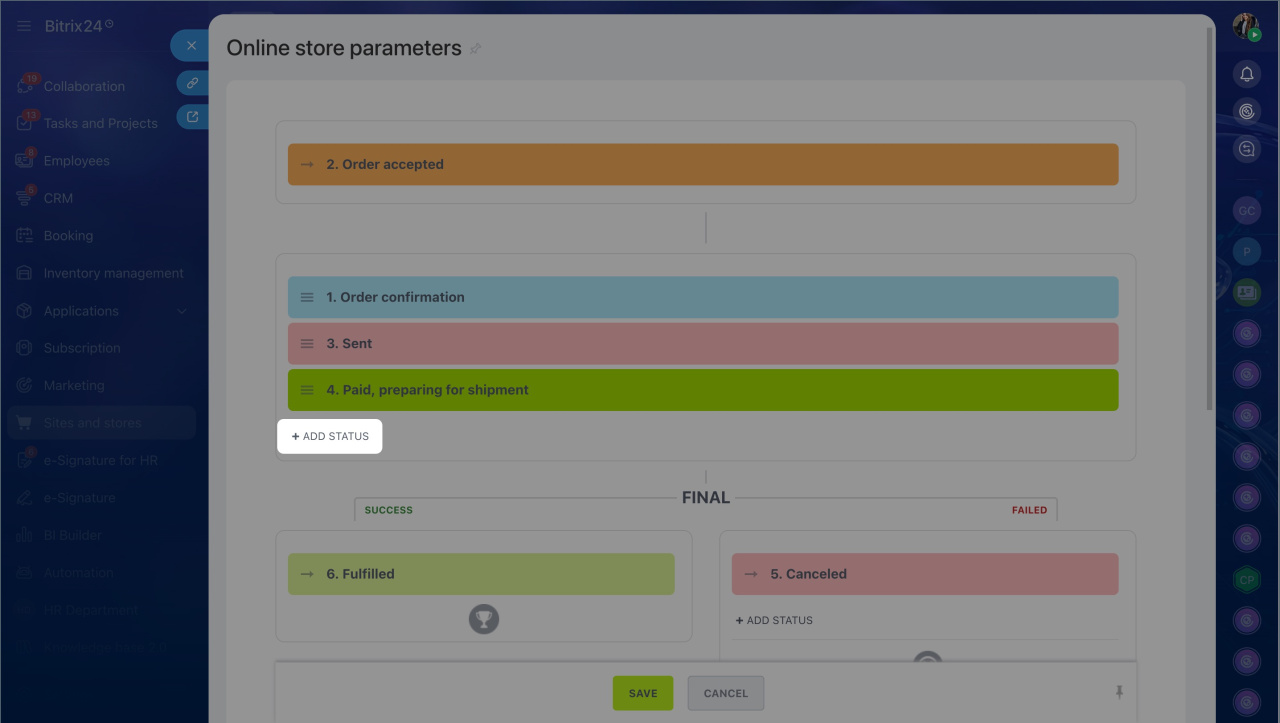The width and height of the screenshot is (1280, 723).
Task: Click the trophy icon under Fulfilled
Action: point(484,619)
